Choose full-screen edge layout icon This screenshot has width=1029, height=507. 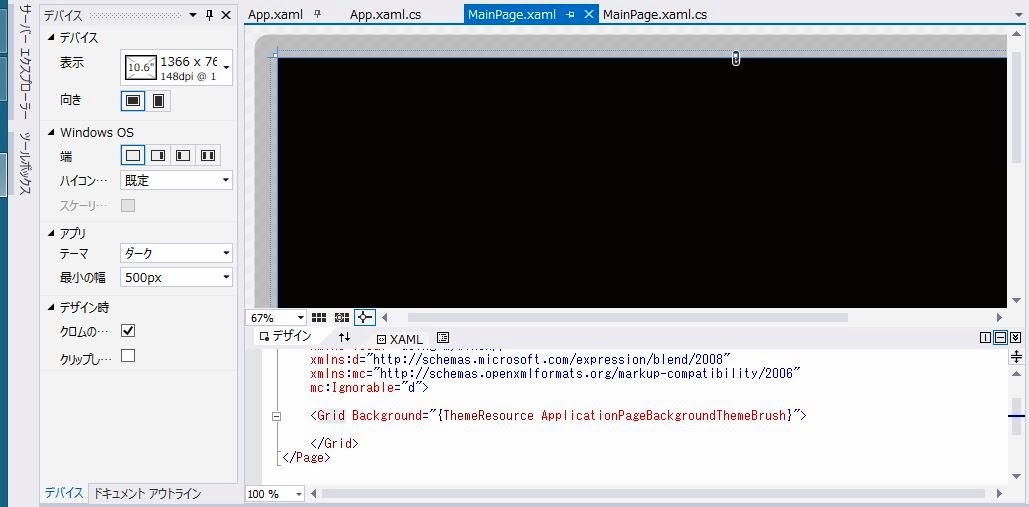coord(132,155)
